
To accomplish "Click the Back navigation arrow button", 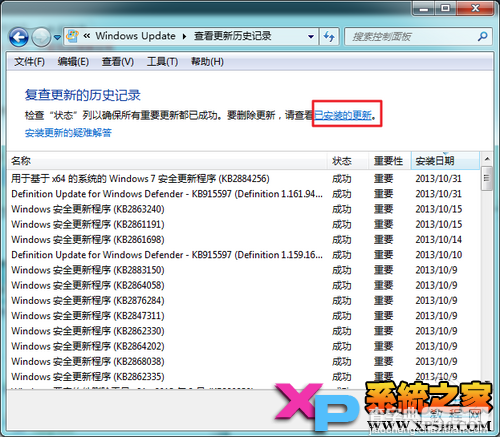I will click(x=19, y=37).
